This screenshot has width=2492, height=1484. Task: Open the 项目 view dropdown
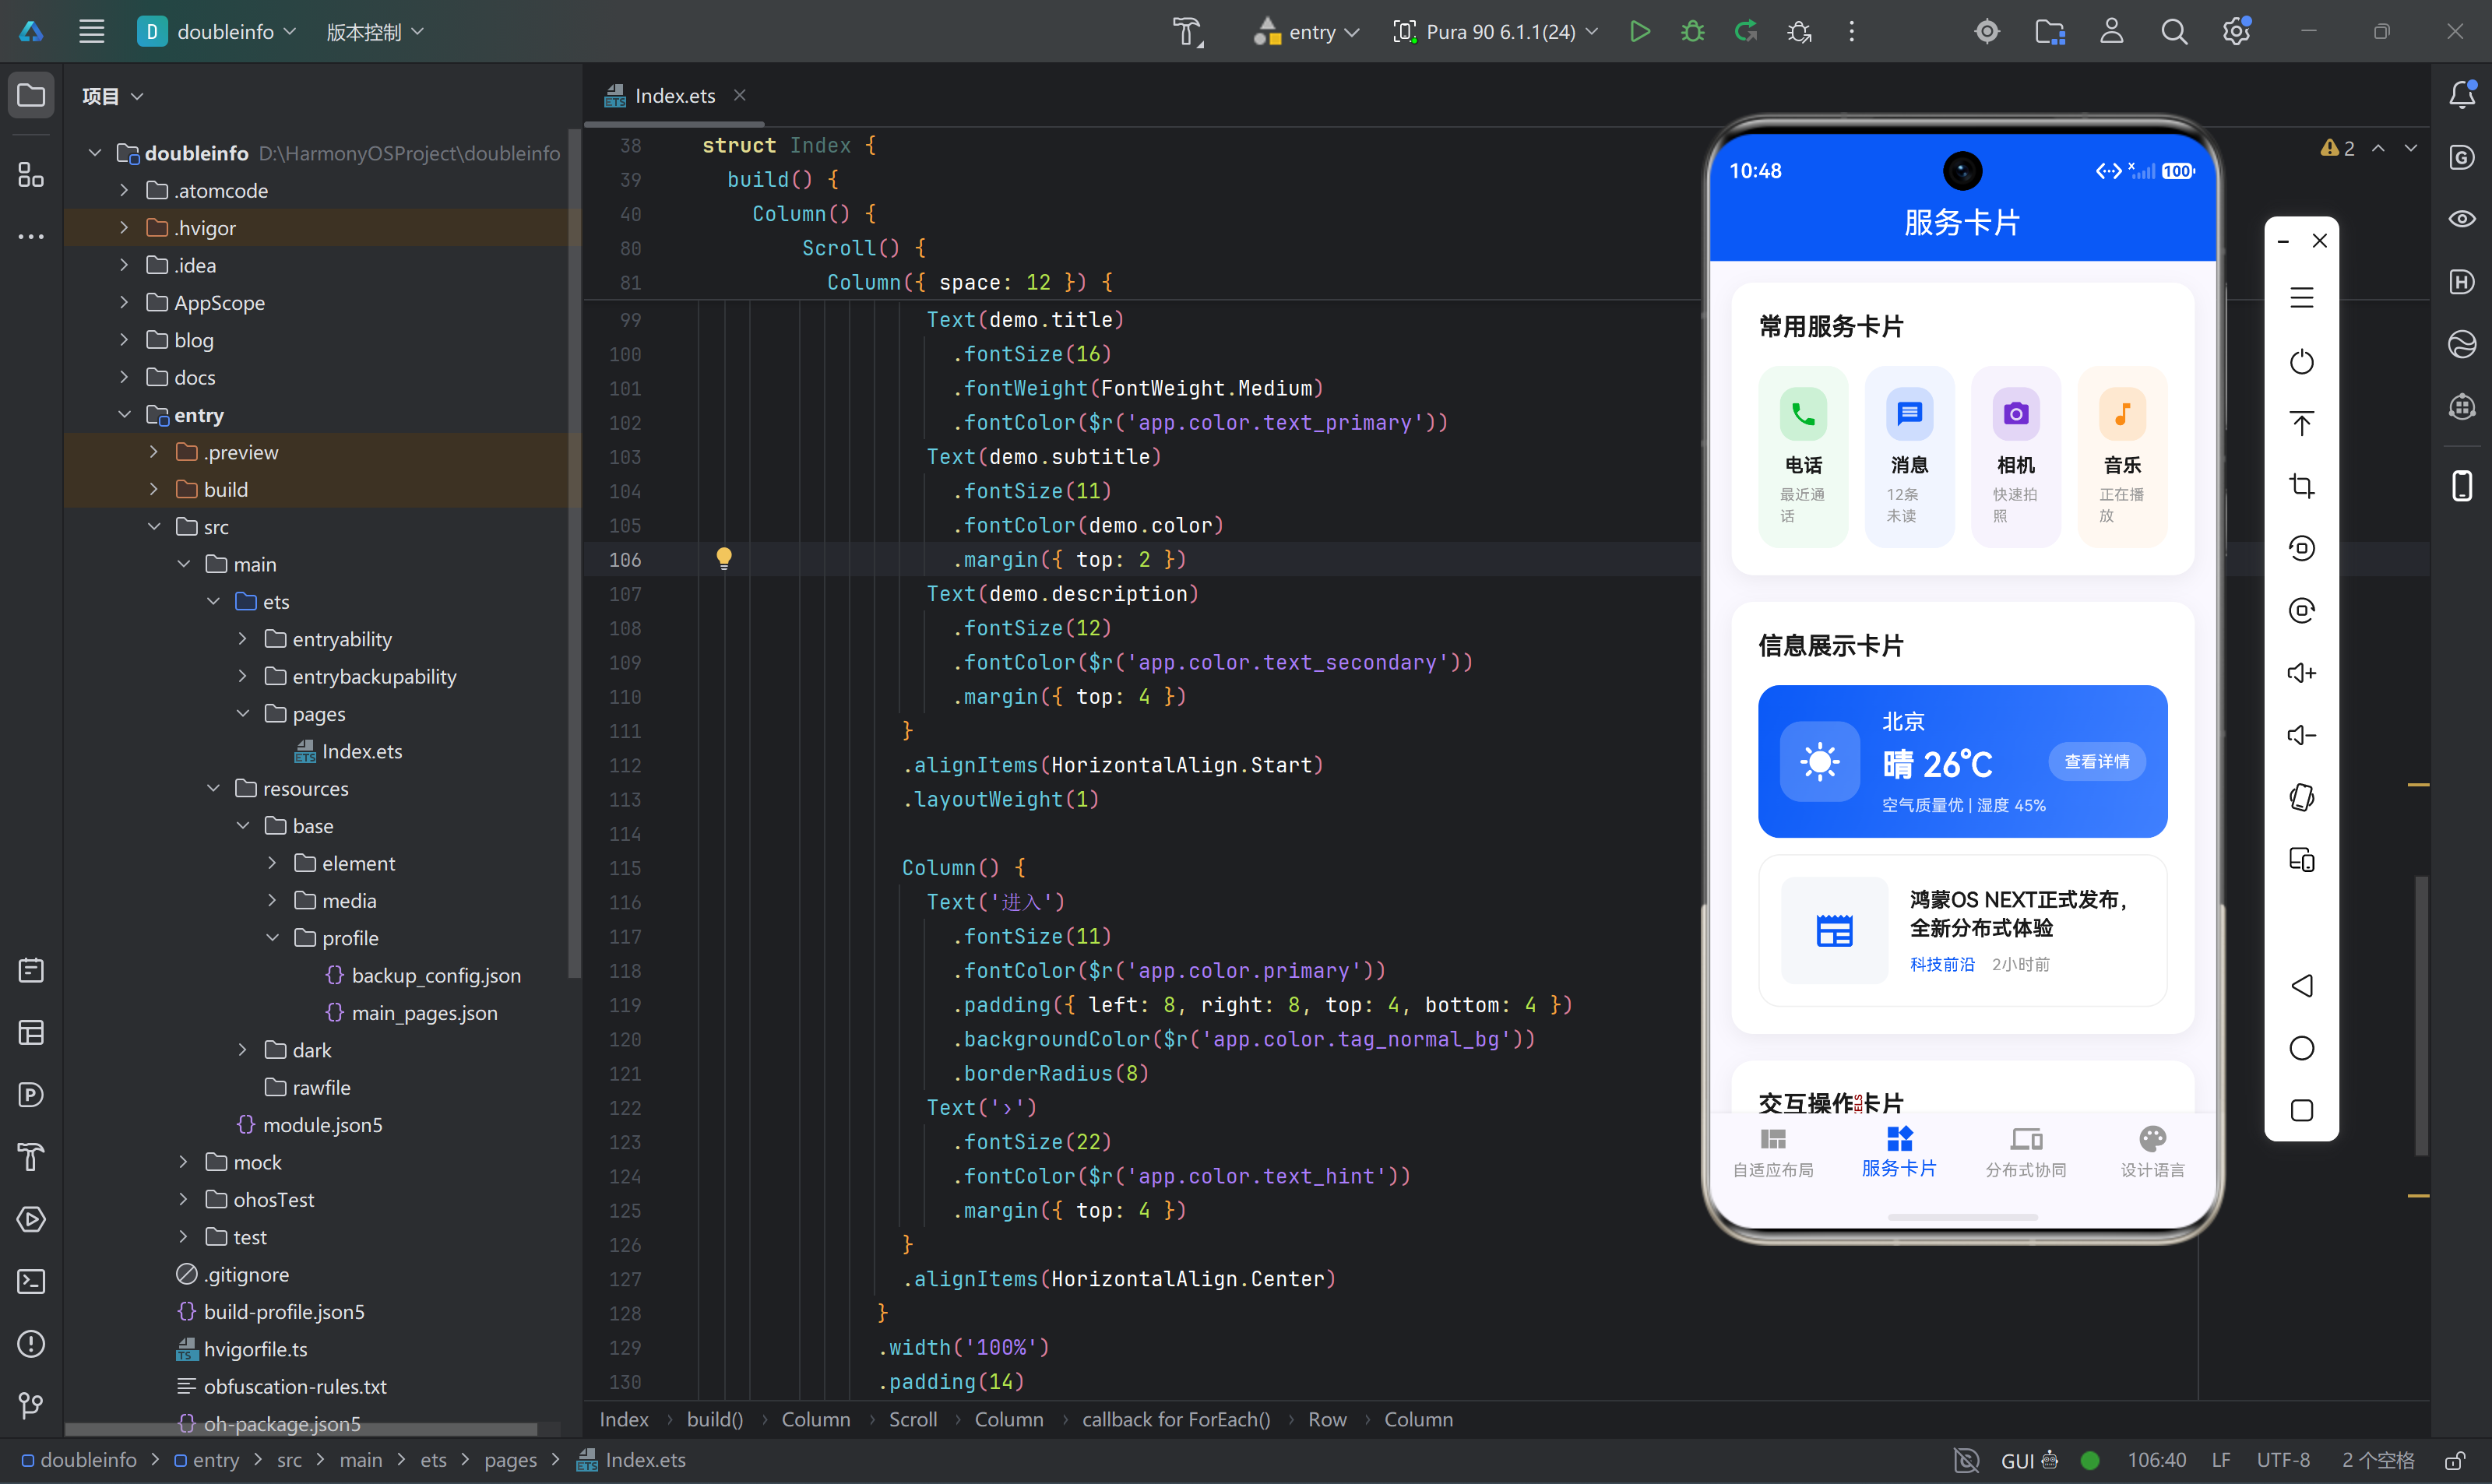pyautogui.click(x=113, y=96)
